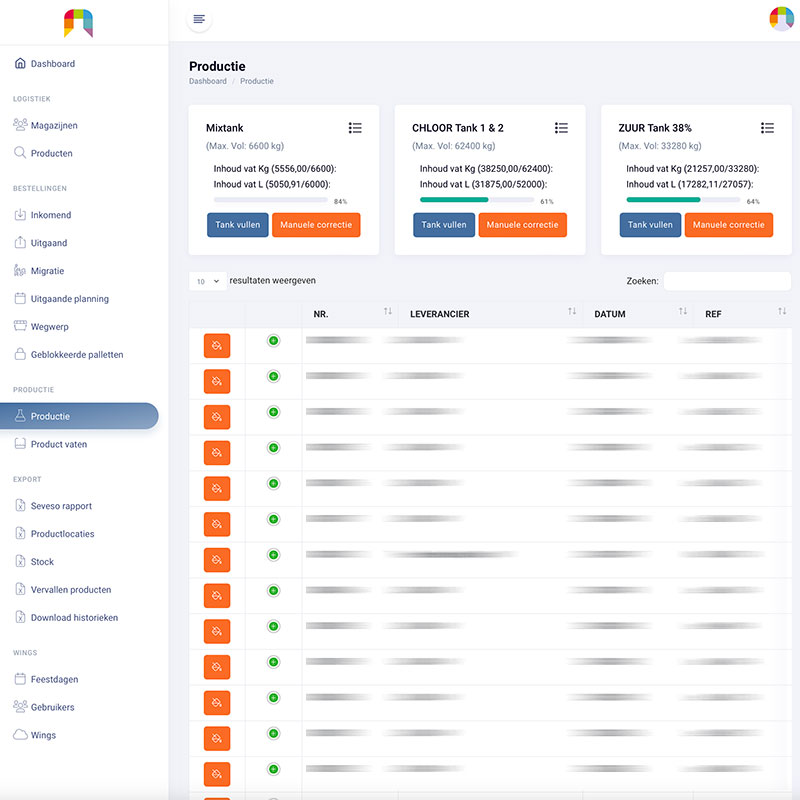Sort table by NR. column

(349, 314)
